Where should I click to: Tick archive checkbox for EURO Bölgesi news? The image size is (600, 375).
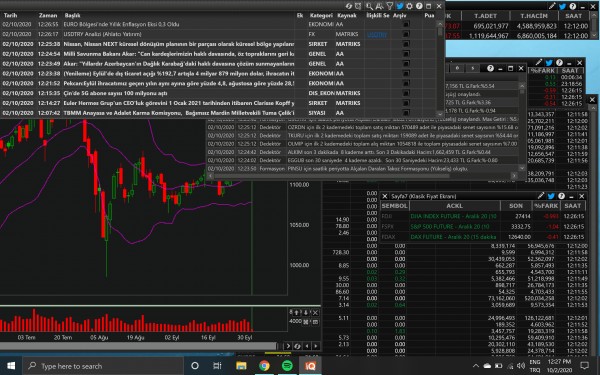(x=406, y=24)
